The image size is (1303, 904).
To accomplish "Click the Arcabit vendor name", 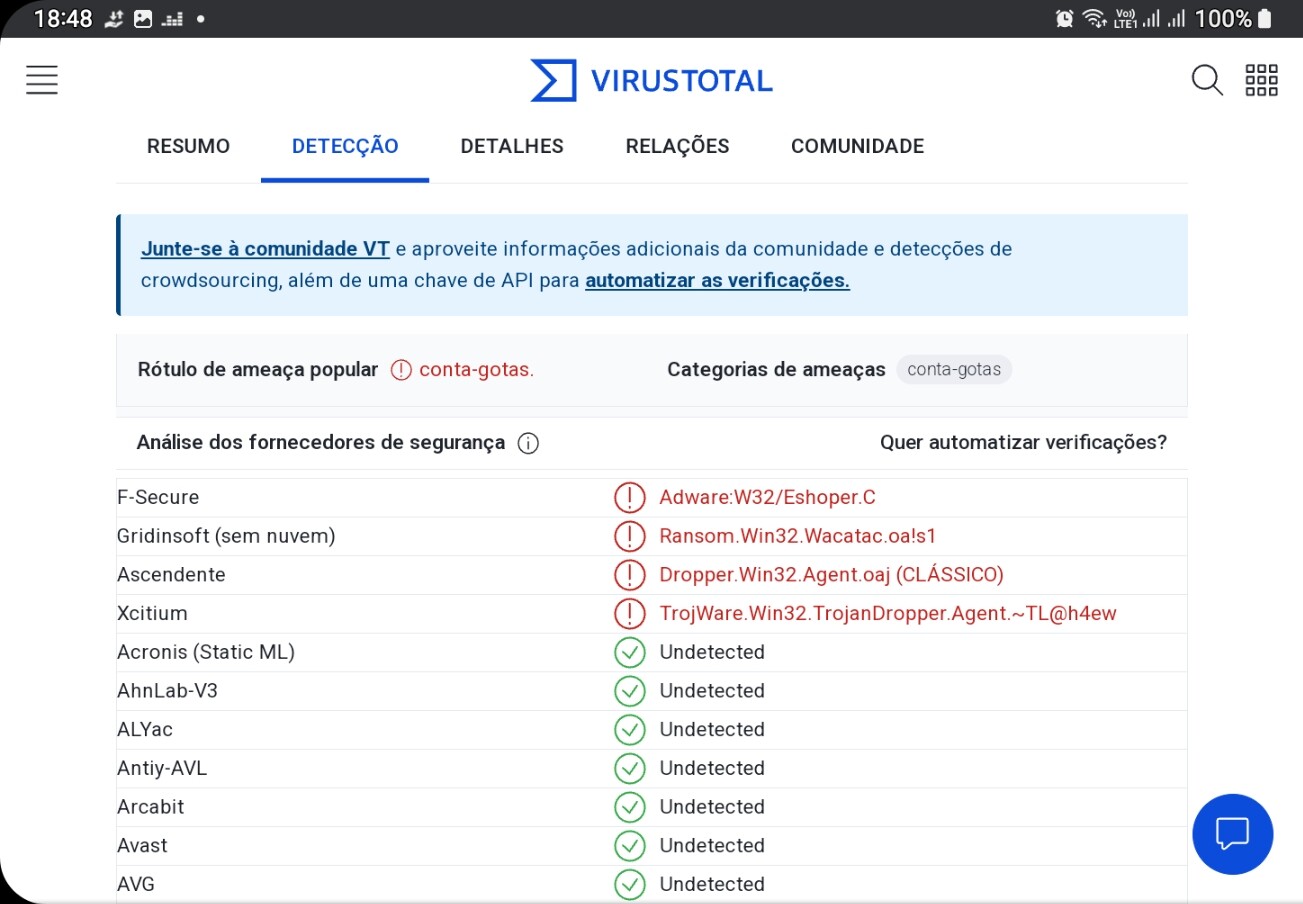I will [151, 807].
